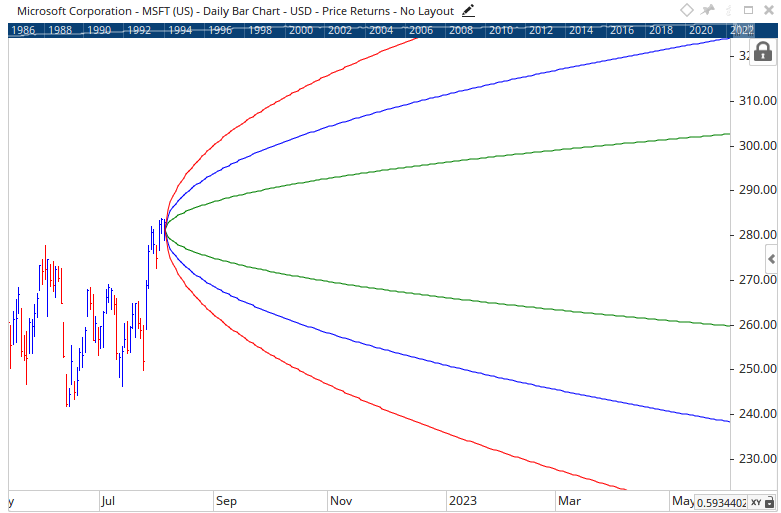Select 2012 on the year navigator bar
The image size is (781, 513).
tap(541, 30)
